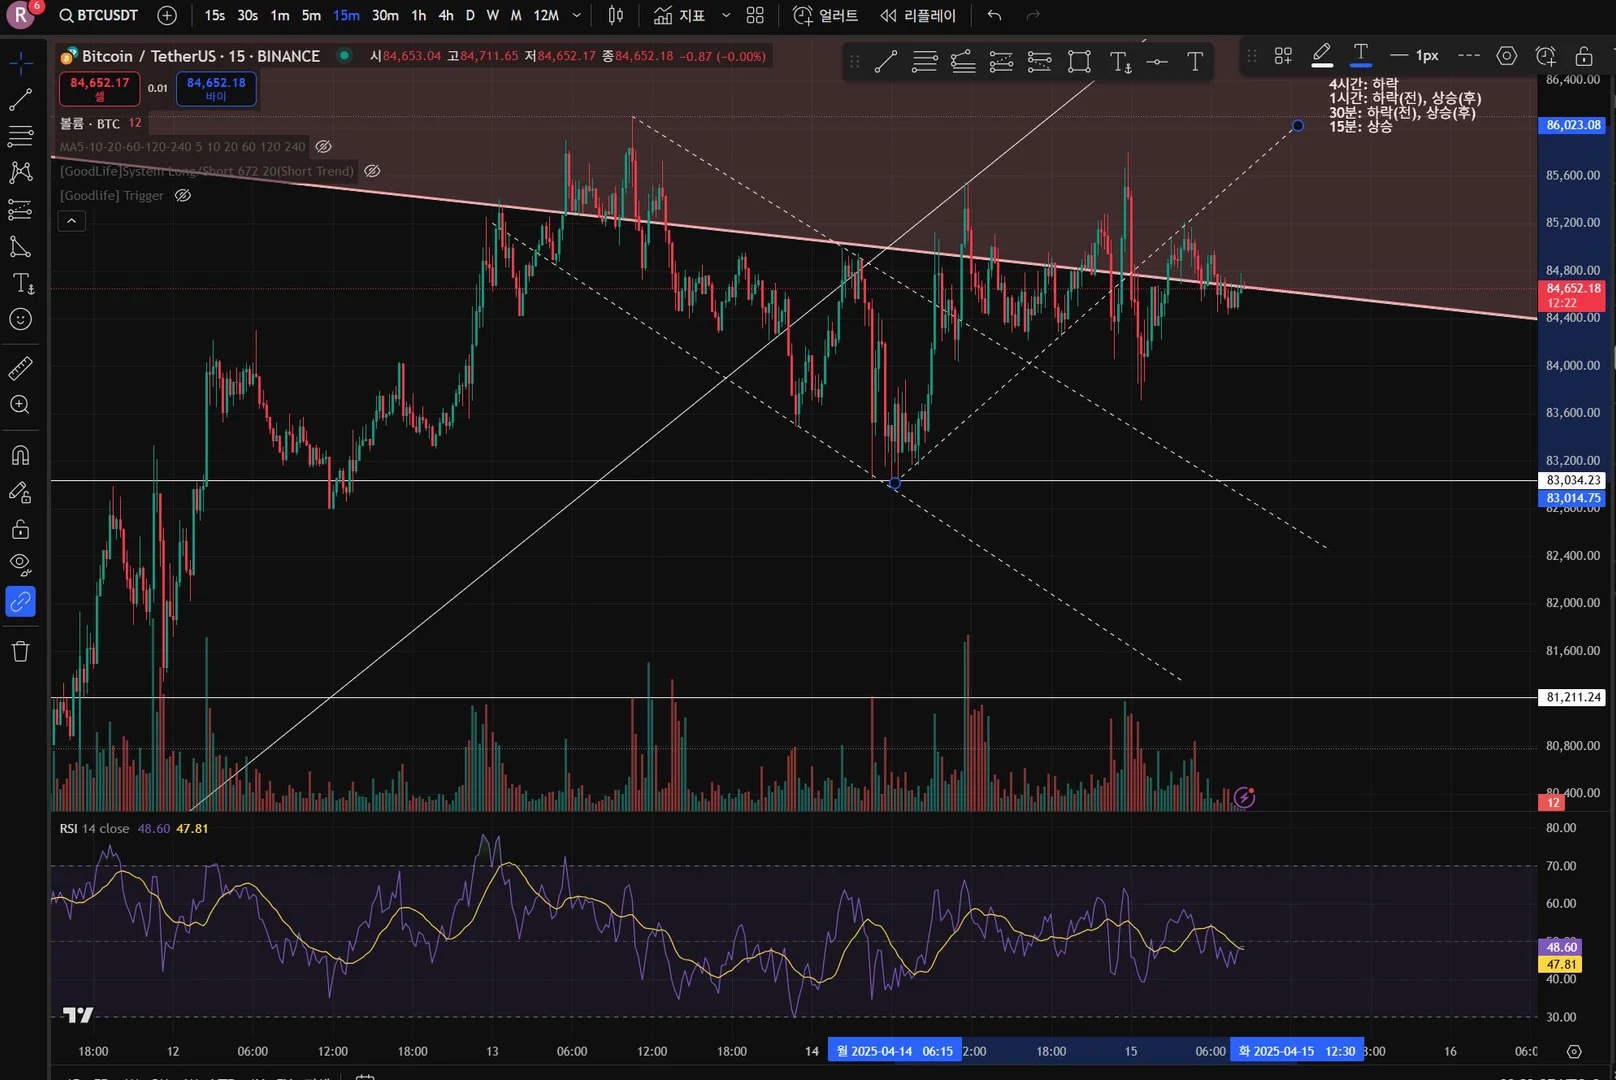Open the dashed line style dropdown
This screenshot has width=1616, height=1080.
(1469, 56)
